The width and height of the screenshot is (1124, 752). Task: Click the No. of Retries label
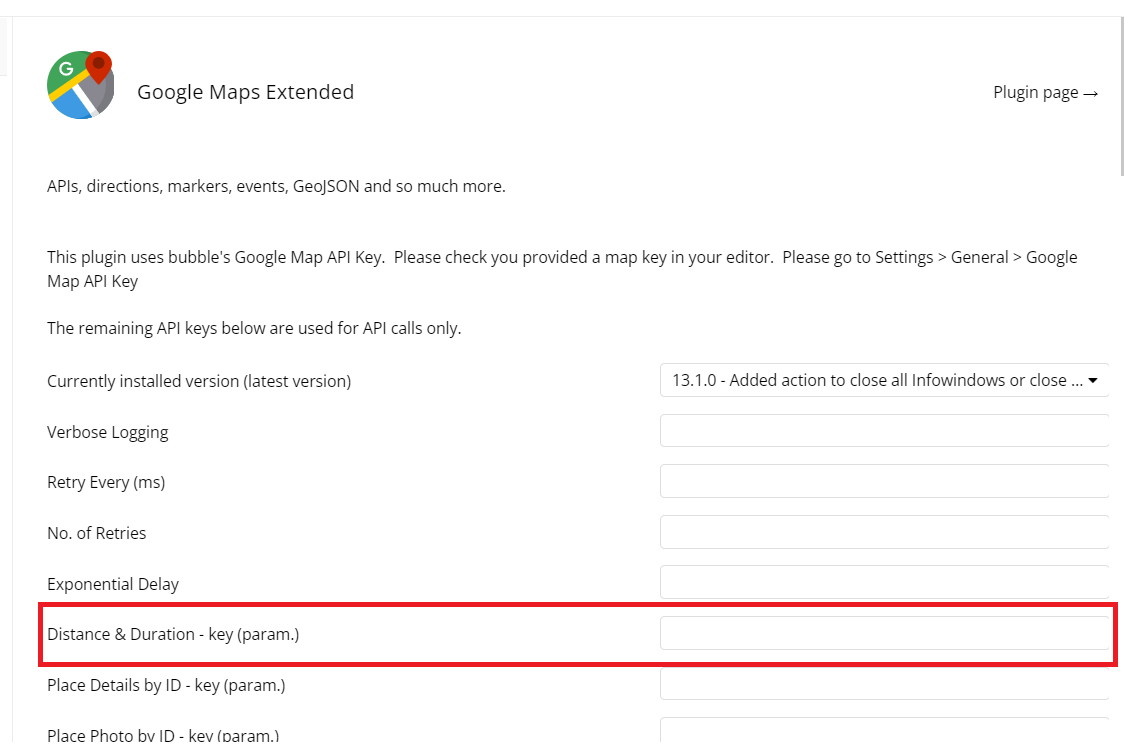point(97,533)
